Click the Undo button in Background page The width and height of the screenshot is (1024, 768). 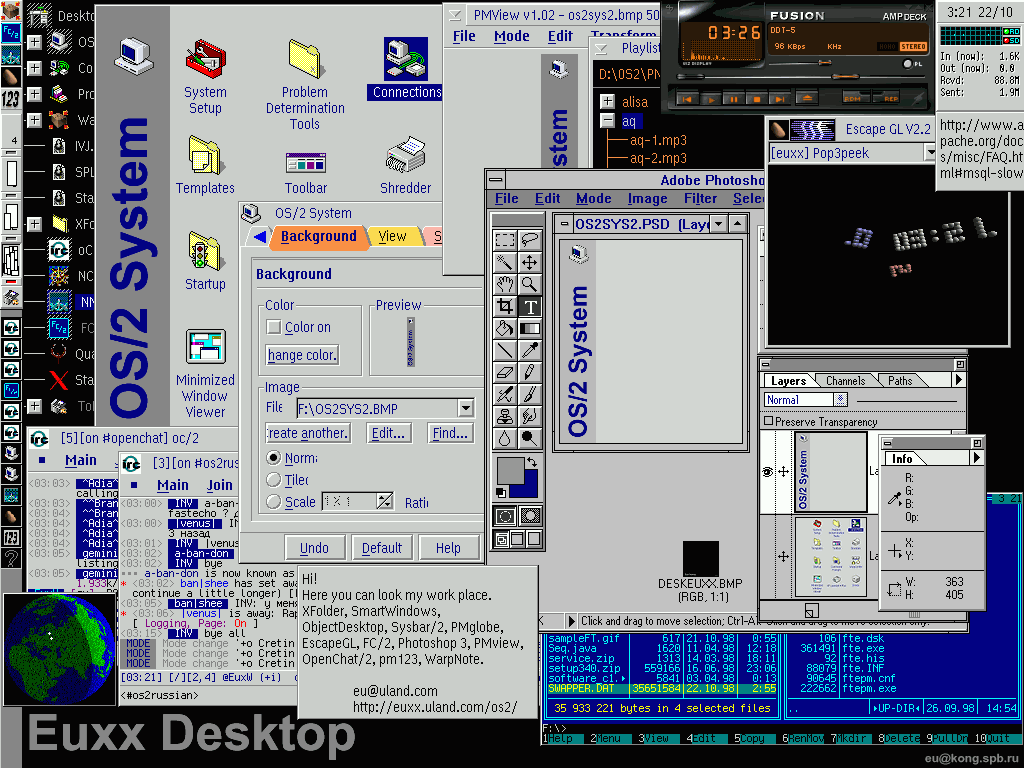[x=314, y=548]
